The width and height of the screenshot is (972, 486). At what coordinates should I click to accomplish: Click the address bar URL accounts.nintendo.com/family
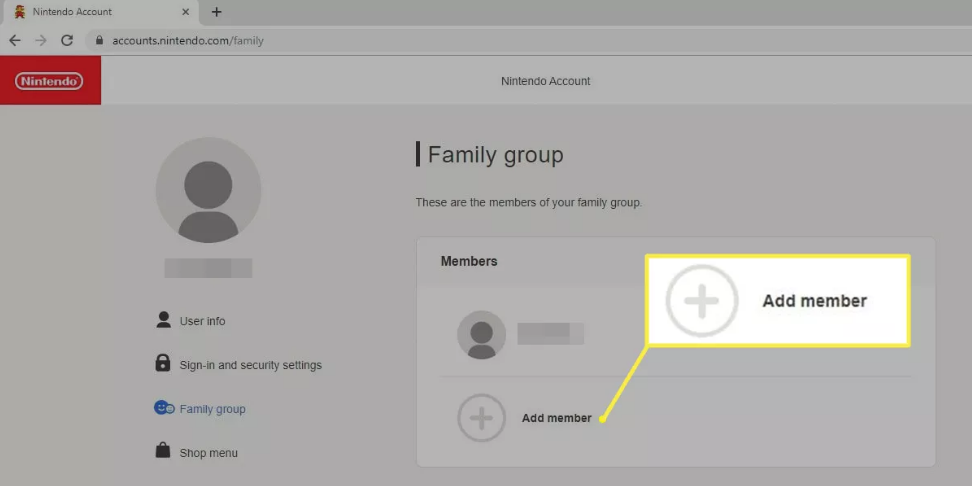coord(188,41)
